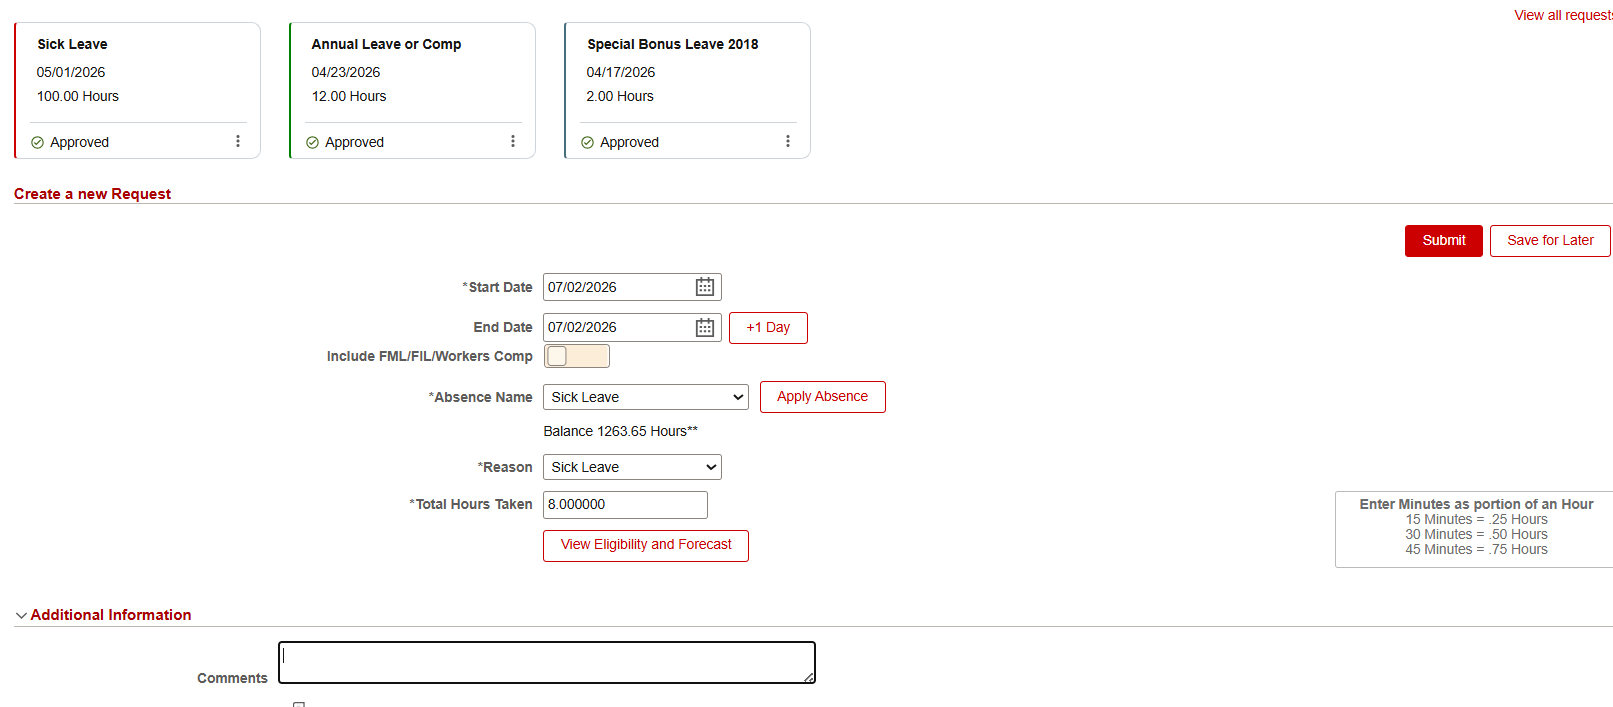Click the 04/23/2026 date text
This screenshot has width=1613, height=707.
point(346,72)
